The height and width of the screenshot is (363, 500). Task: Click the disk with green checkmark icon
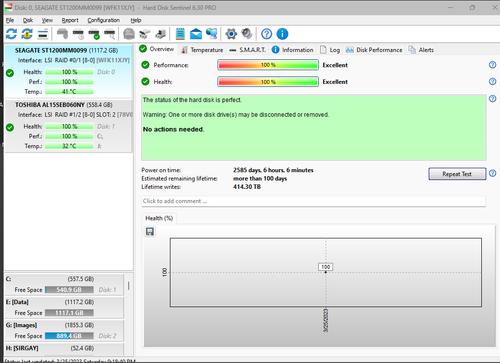point(94,34)
